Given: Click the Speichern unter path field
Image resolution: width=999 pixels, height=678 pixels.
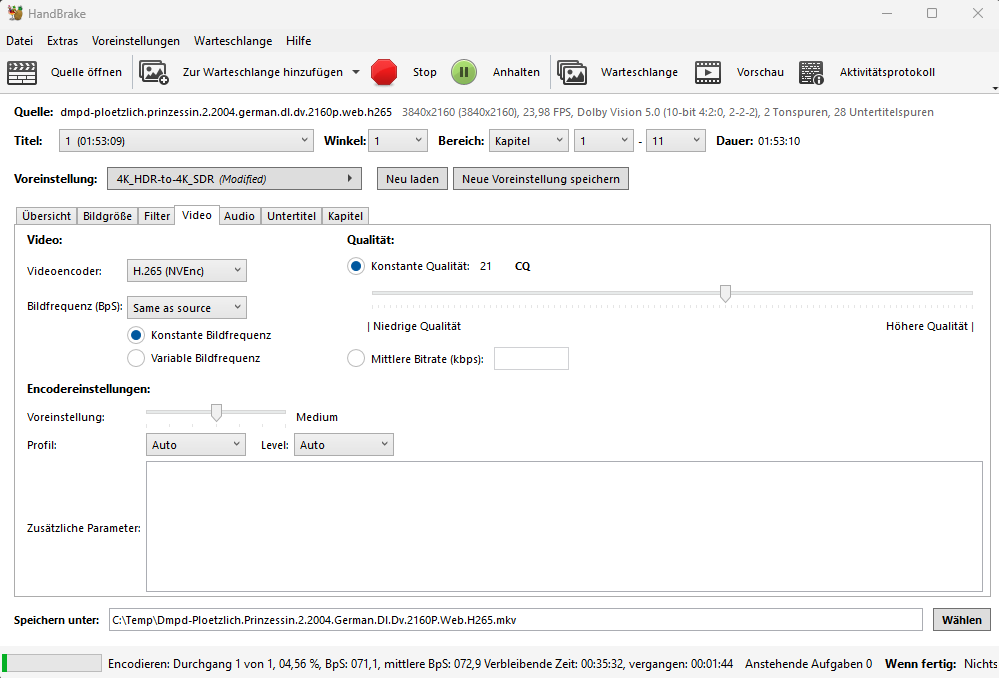Looking at the screenshot, I should point(515,619).
